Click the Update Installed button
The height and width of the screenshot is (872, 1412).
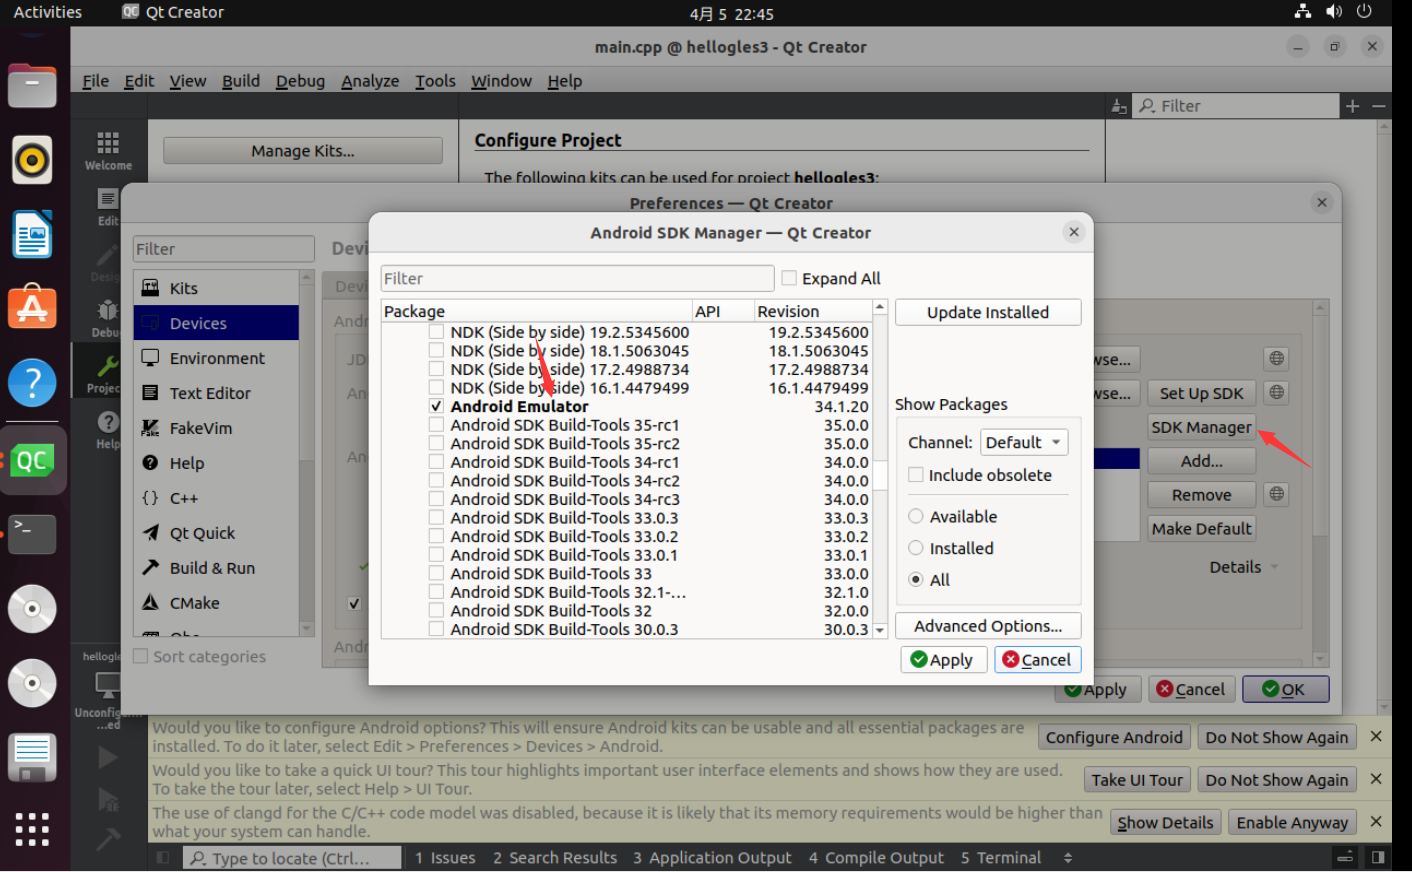point(987,312)
